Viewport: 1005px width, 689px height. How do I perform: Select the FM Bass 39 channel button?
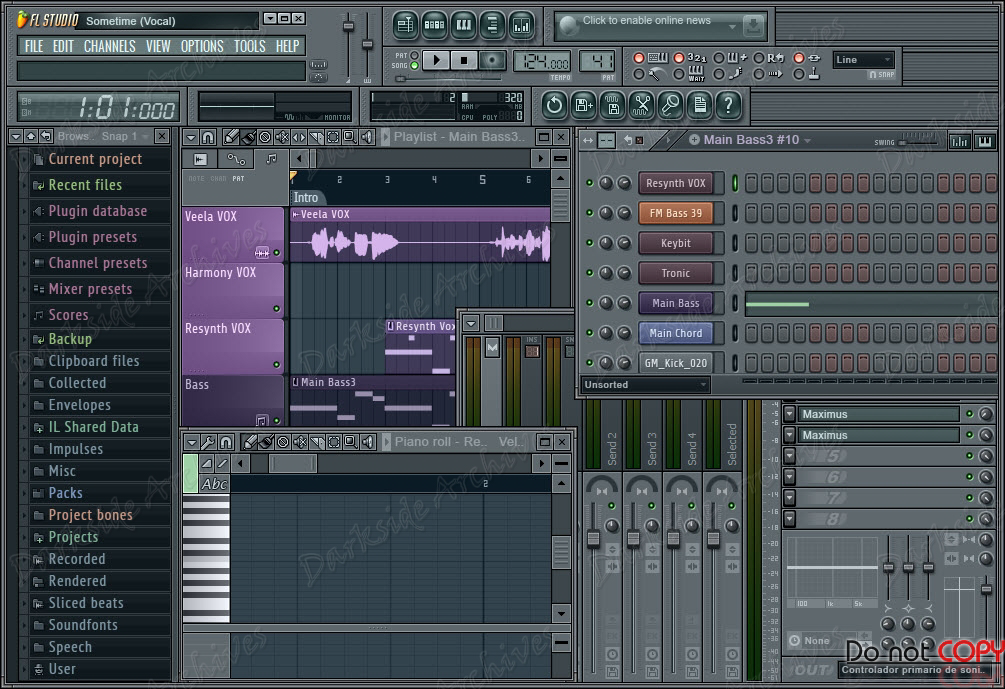click(x=676, y=213)
